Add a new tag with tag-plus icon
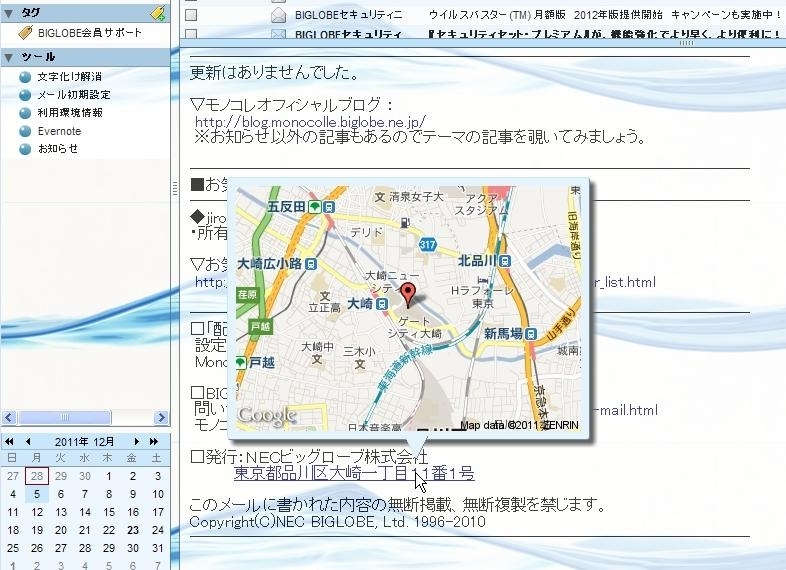Screen dimensions: 786x570 [x=158, y=13]
